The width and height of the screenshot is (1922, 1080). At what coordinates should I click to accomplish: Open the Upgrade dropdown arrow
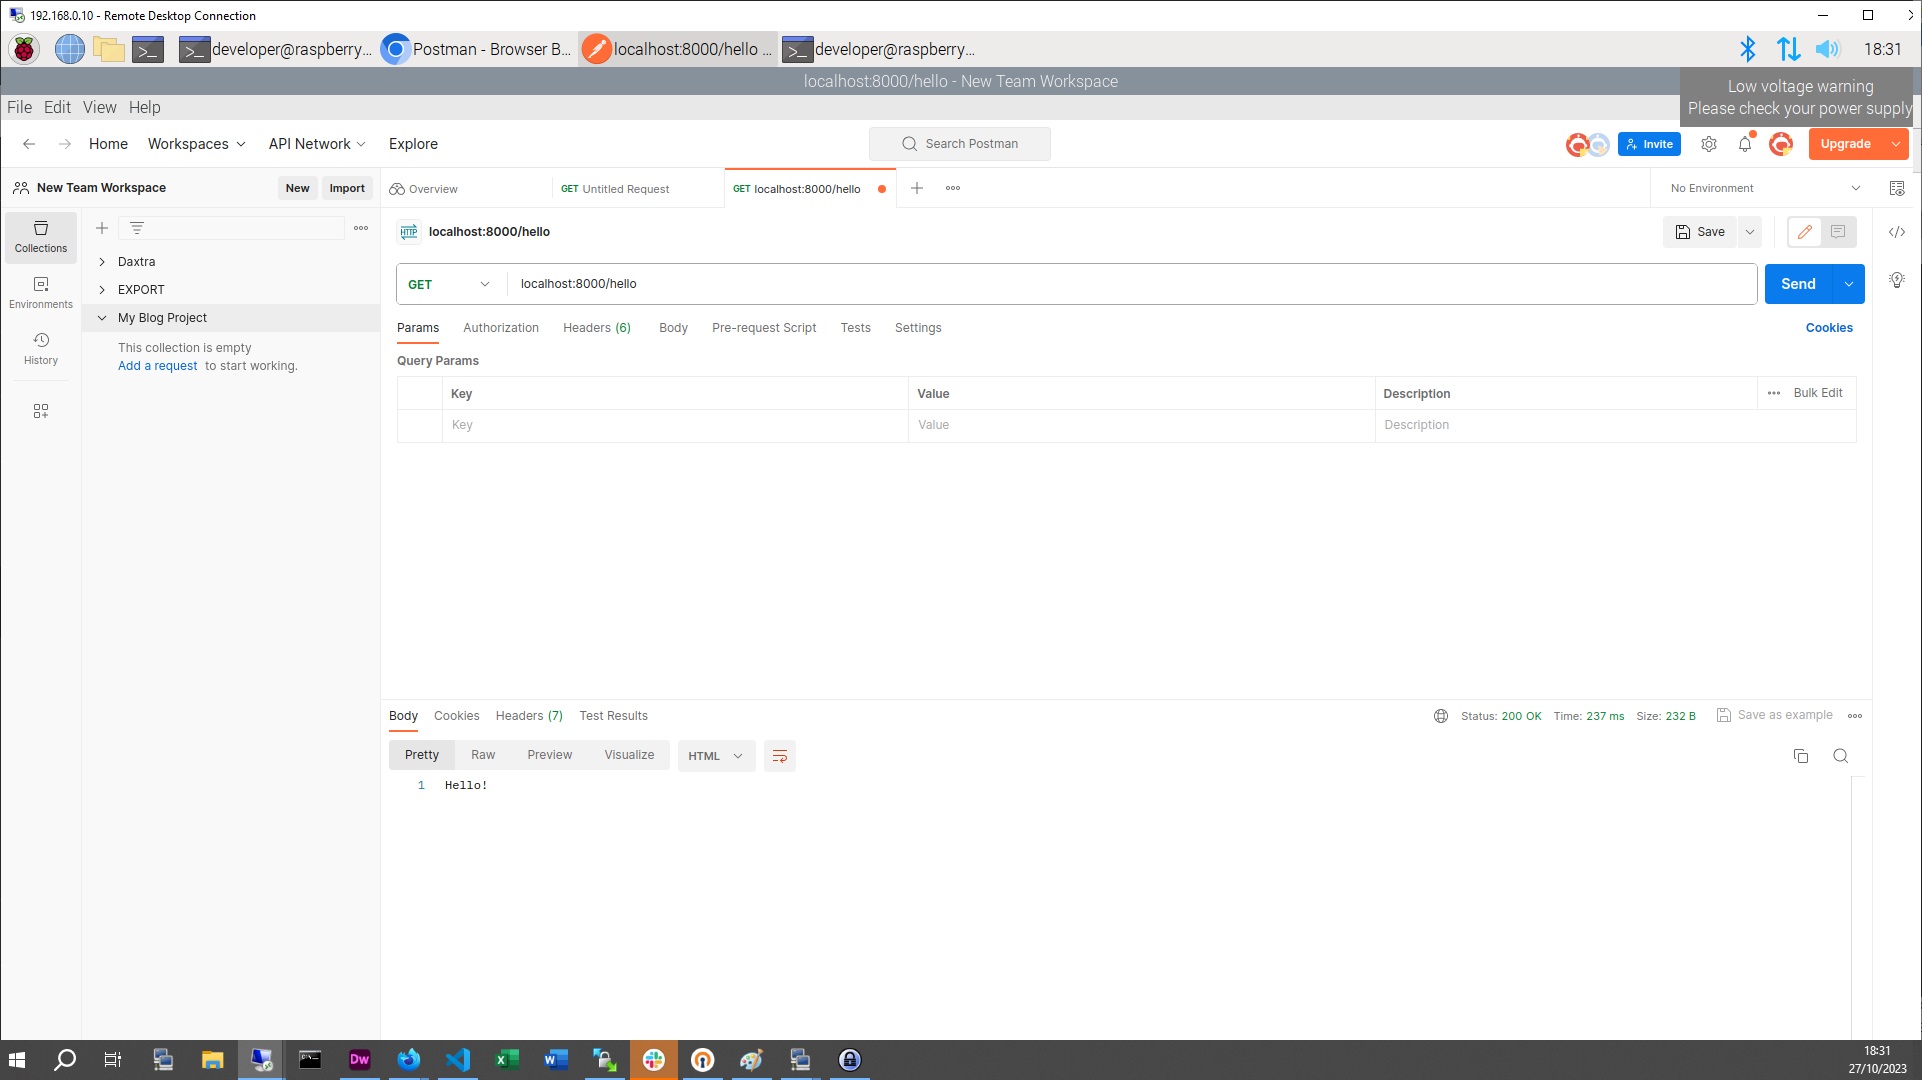click(1896, 144)
